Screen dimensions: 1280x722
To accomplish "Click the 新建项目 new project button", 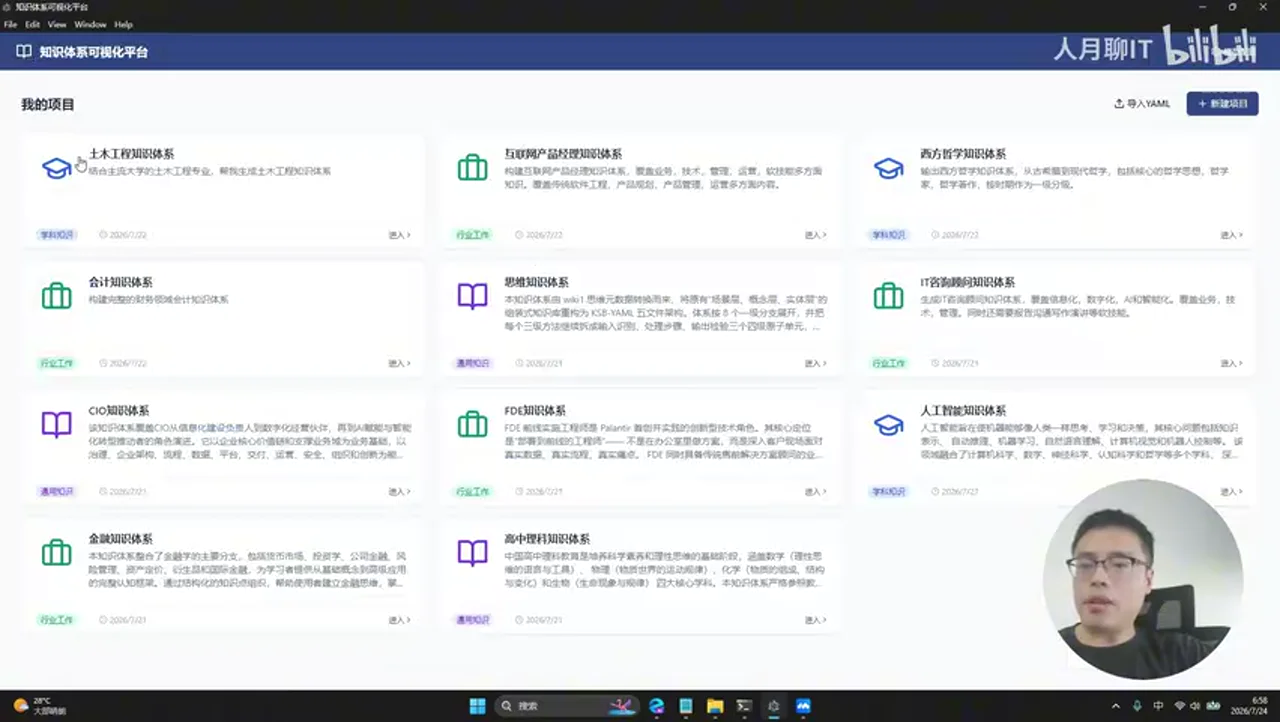I will pos(1222,104).
